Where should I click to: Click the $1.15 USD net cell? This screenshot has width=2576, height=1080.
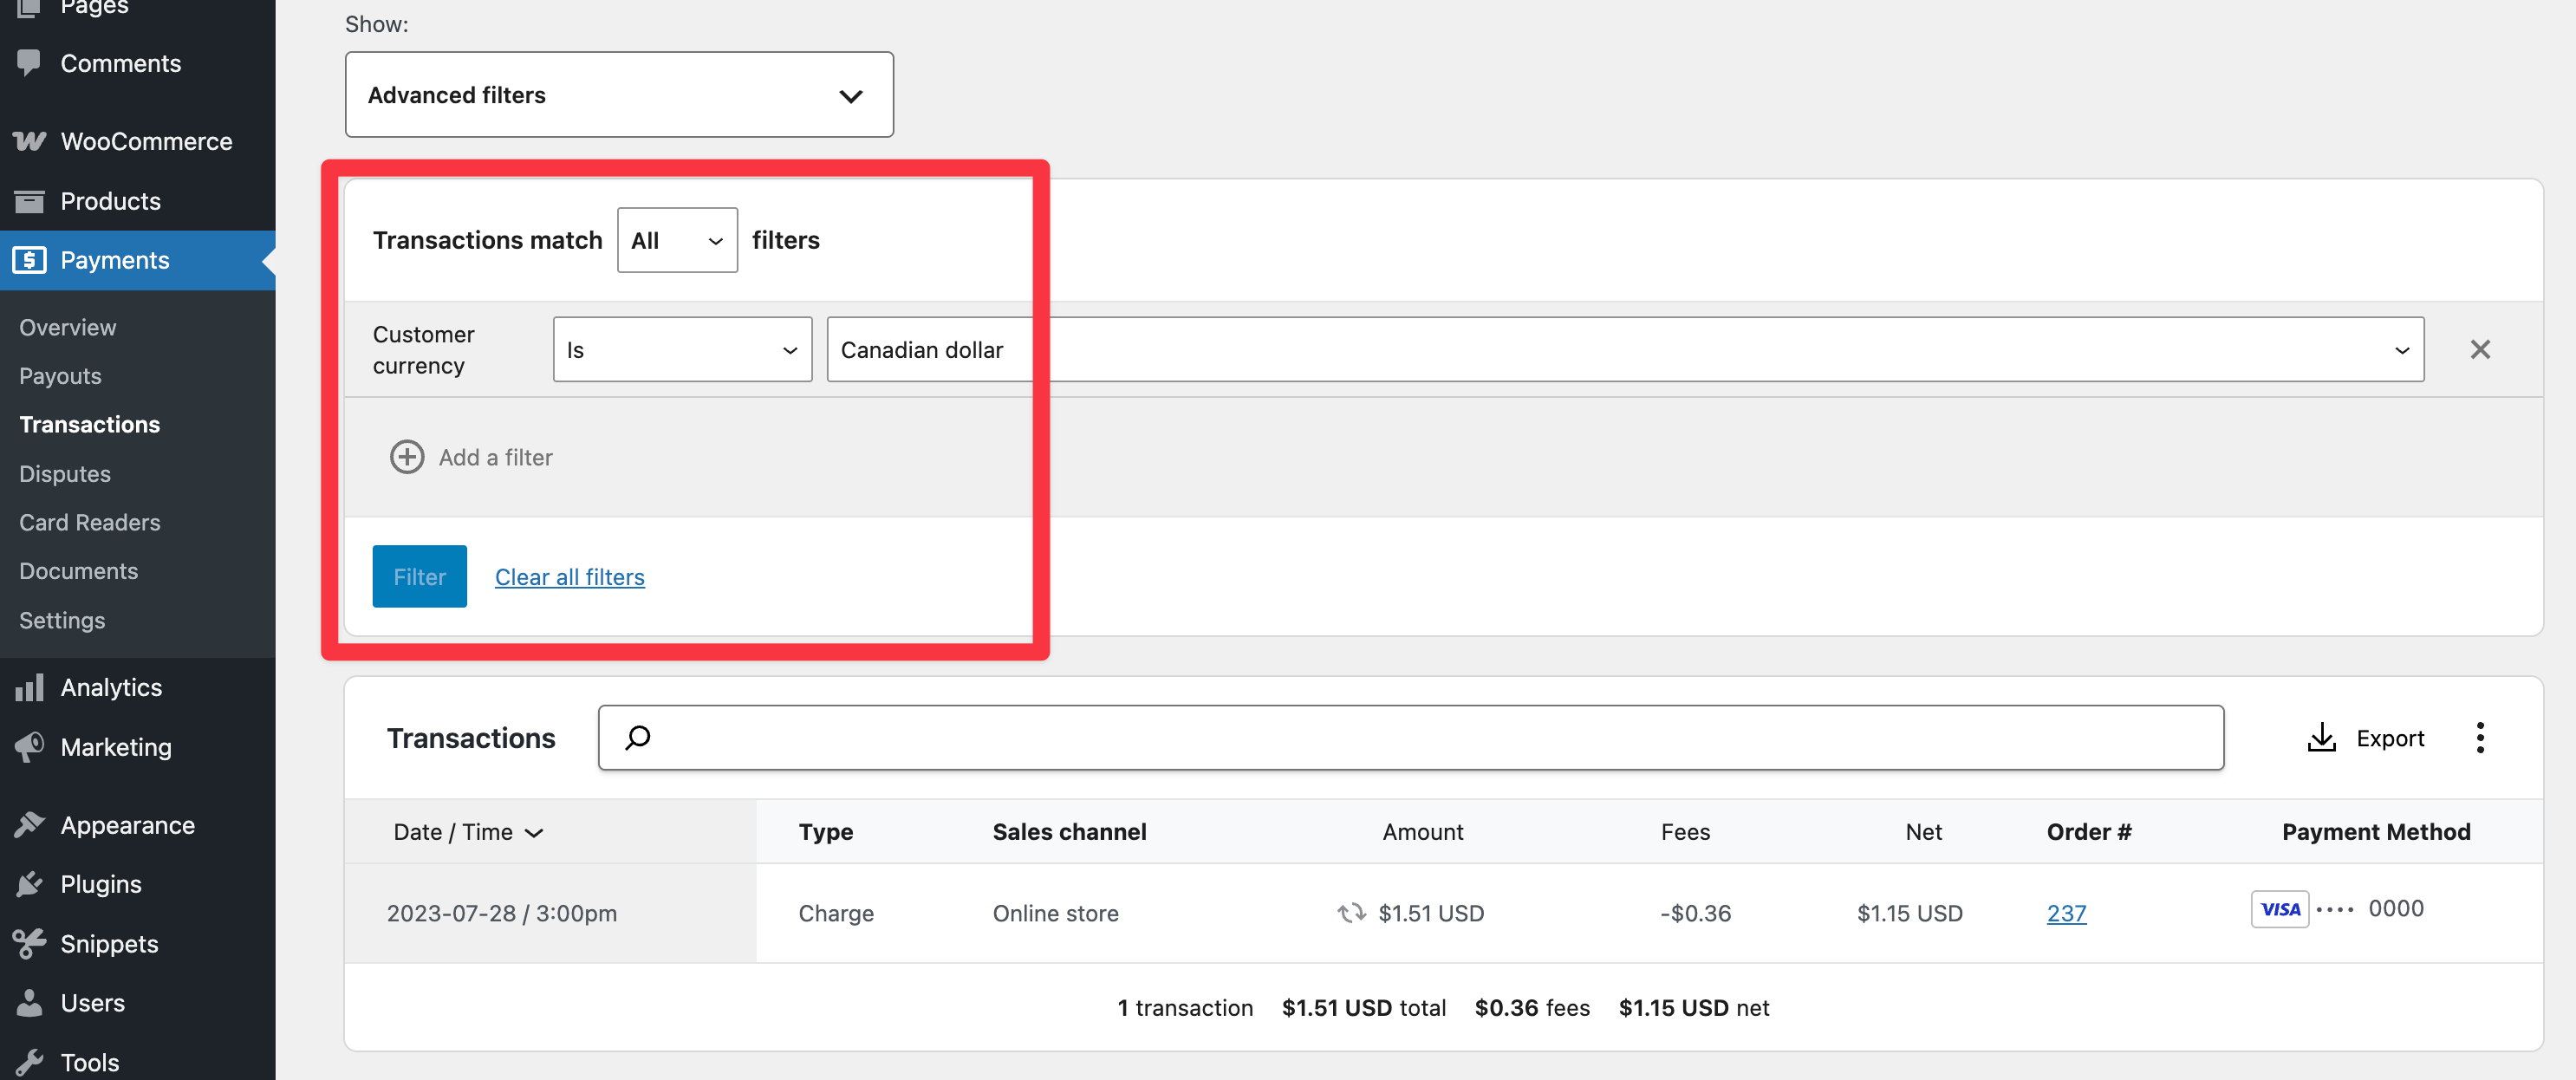point(1909,913)
